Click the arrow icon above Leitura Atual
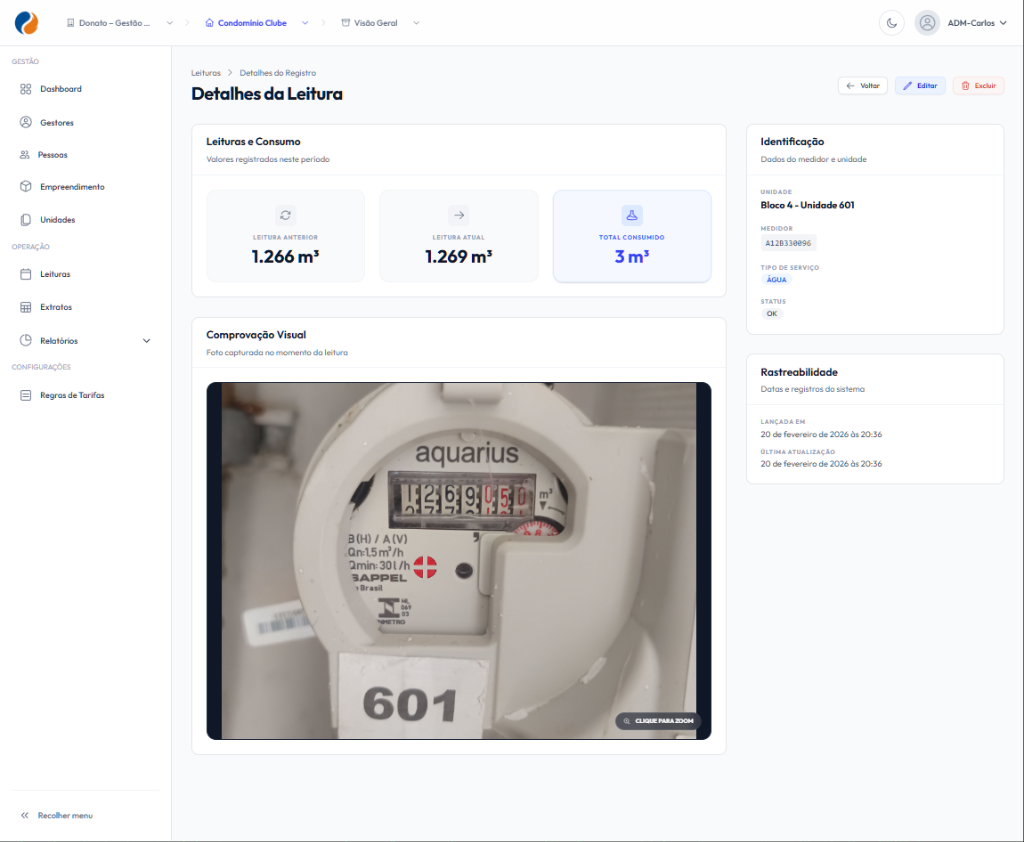Image resolution: width=1024 pixels, height=842 pixels. point(459,215)
